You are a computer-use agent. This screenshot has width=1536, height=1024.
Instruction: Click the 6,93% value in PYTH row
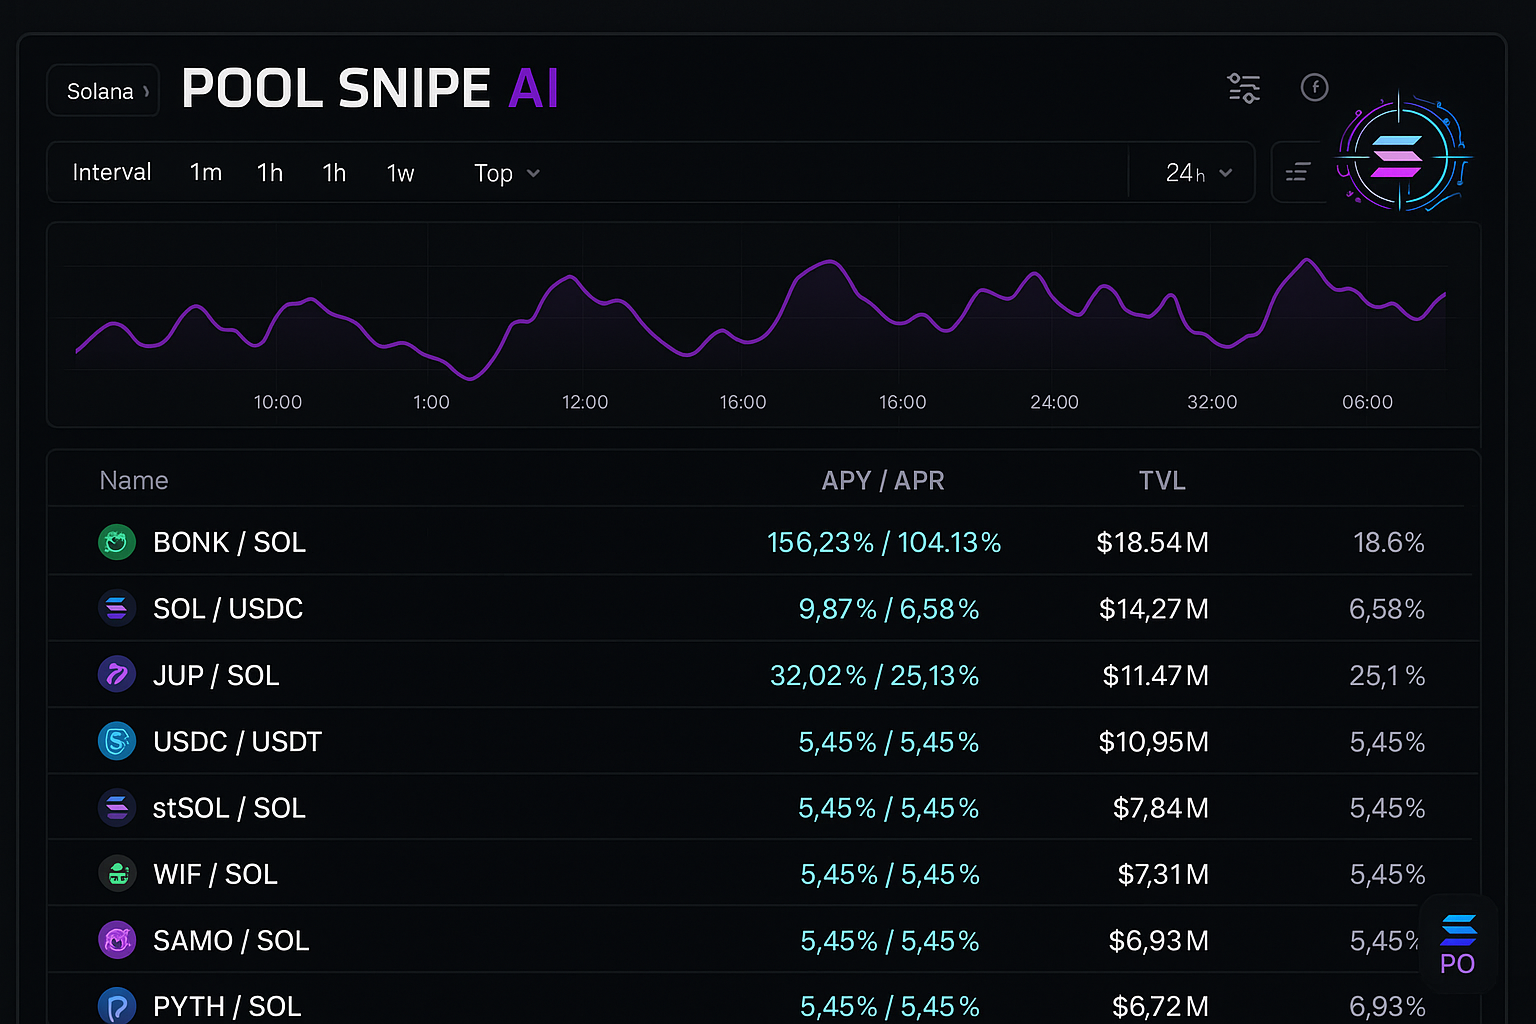[x=1387, y=1006]
